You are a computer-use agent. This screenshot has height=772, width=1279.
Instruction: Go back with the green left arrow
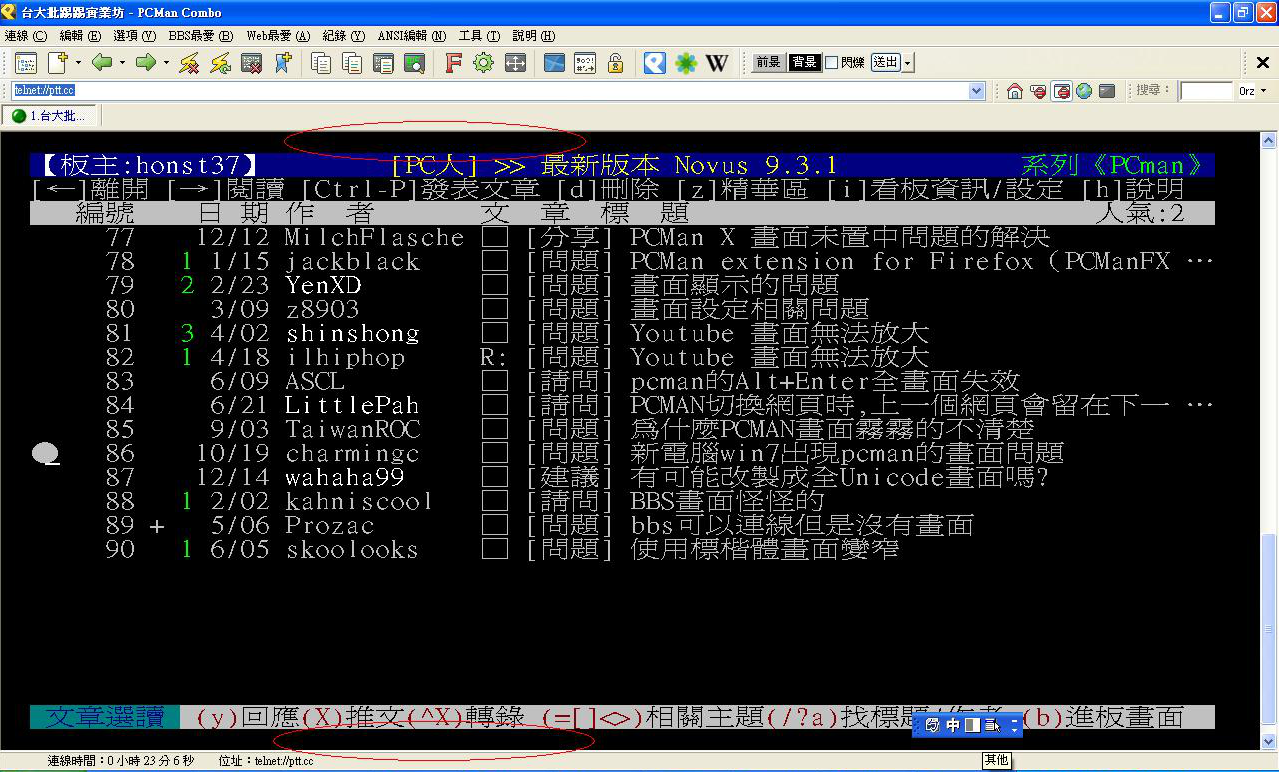click(101, 63)
